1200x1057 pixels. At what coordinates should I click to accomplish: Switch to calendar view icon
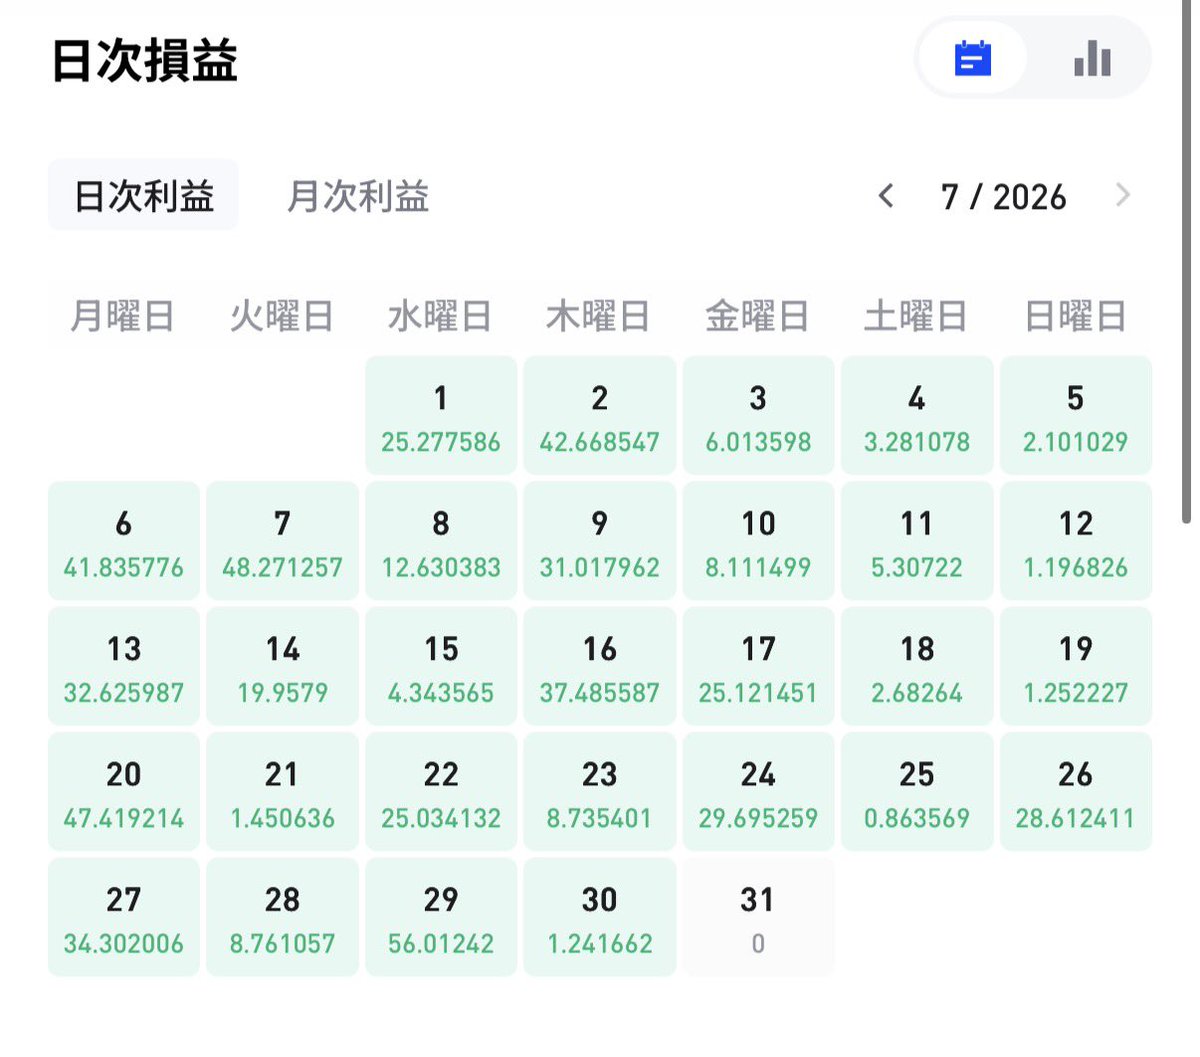[972, 58]
